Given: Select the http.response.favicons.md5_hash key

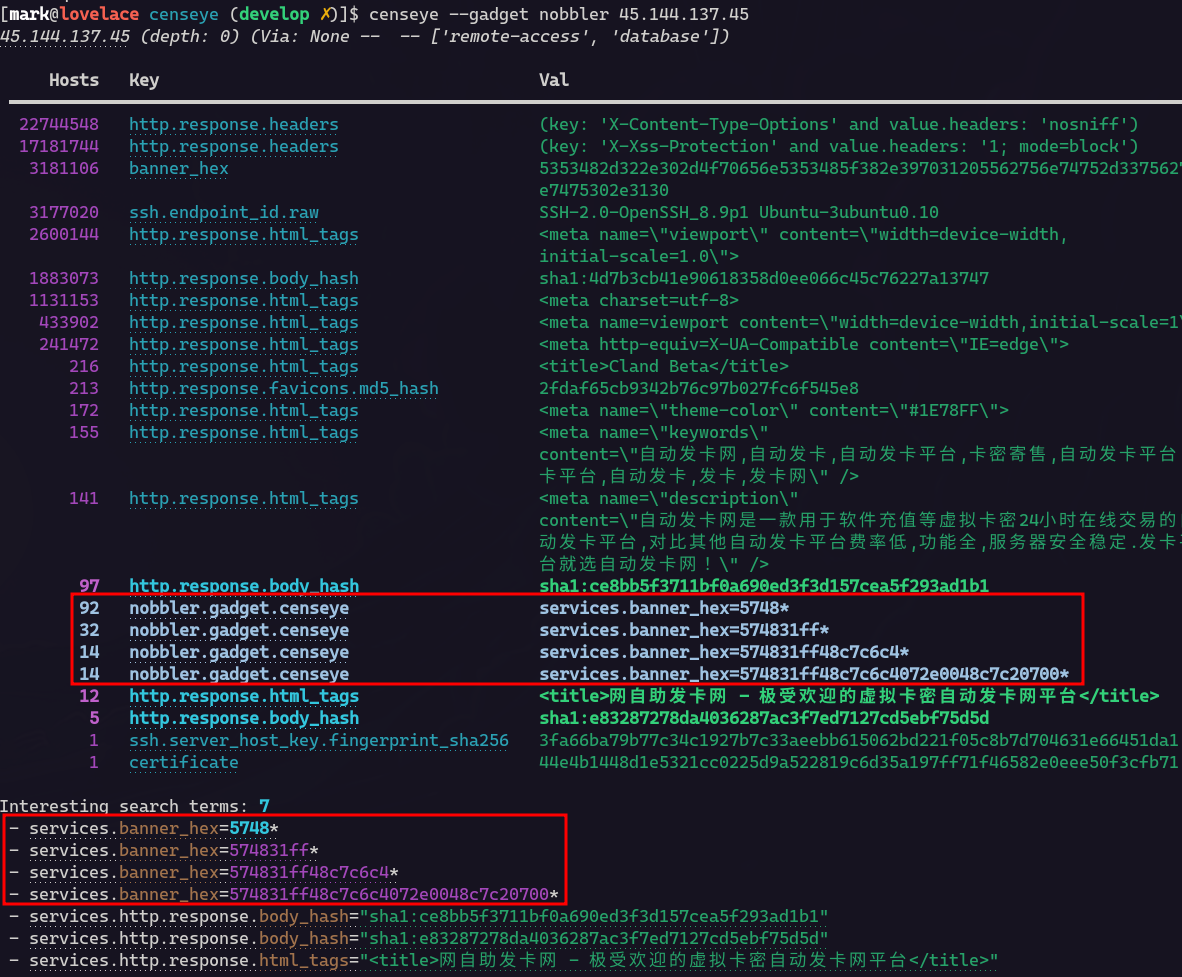Looking at the screenshot, I should click(x=283, y=388).
